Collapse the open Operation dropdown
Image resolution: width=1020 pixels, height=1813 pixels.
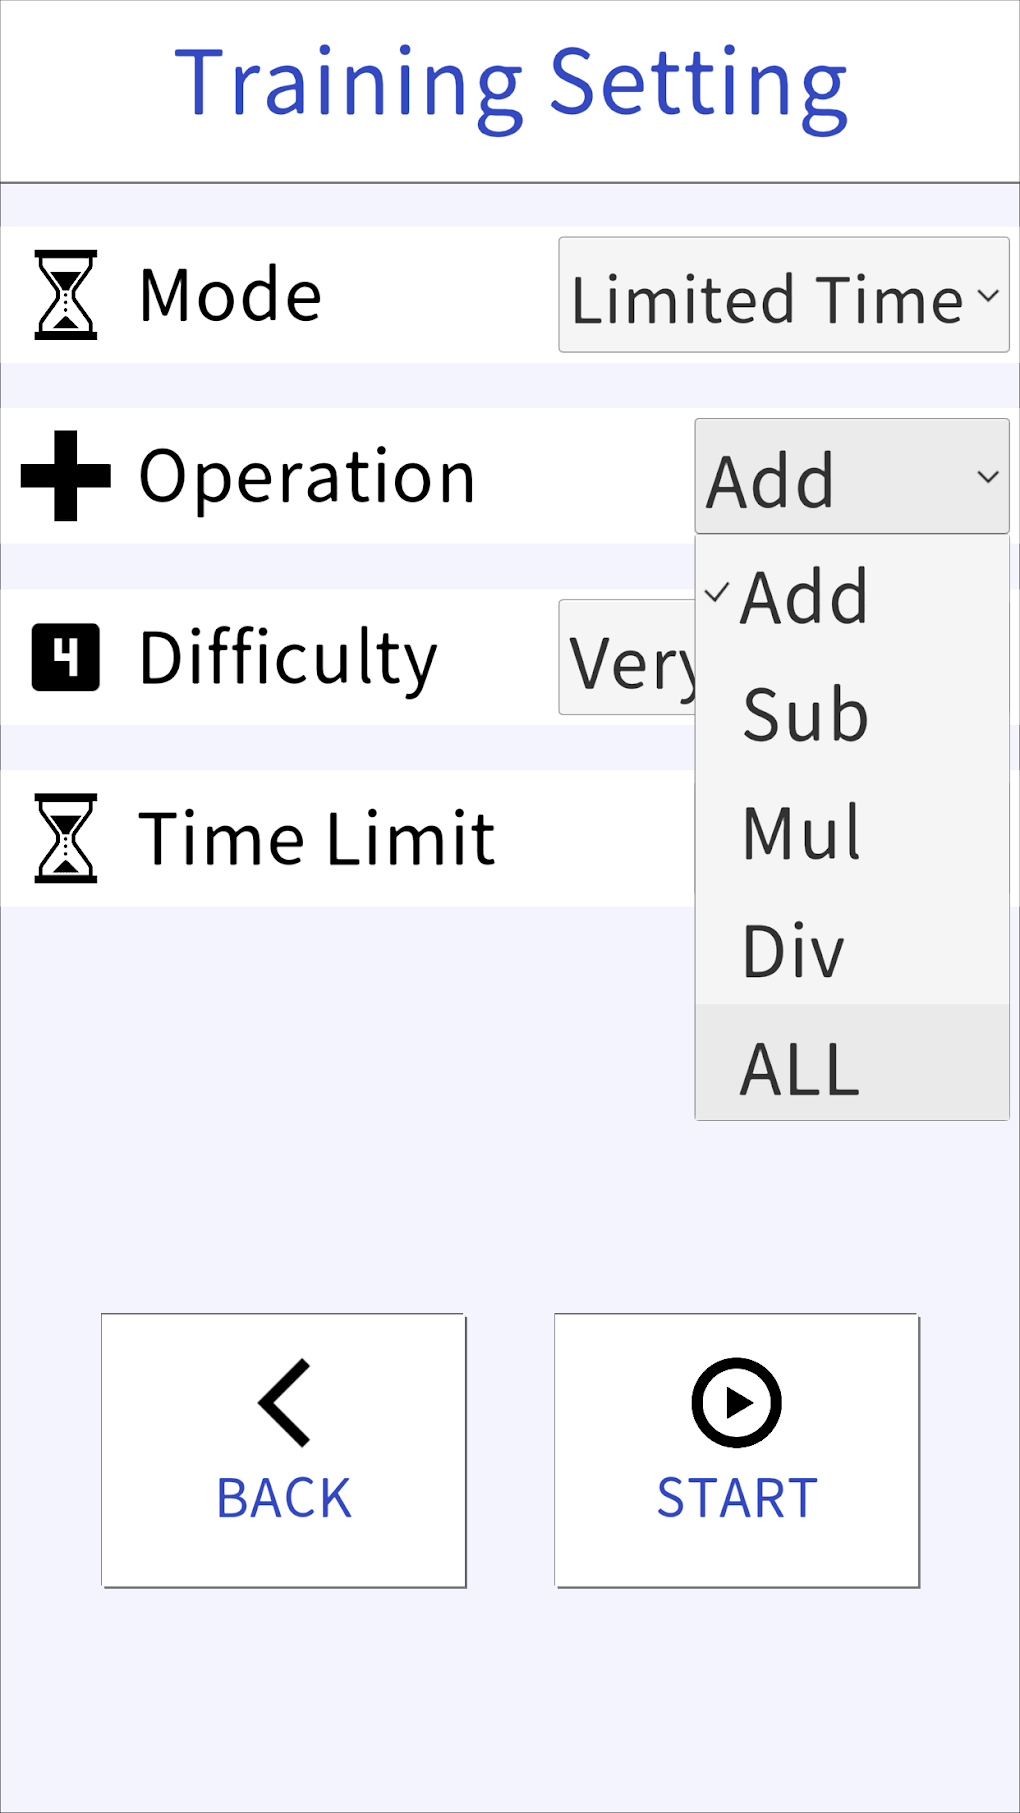(x=851, y=477)
